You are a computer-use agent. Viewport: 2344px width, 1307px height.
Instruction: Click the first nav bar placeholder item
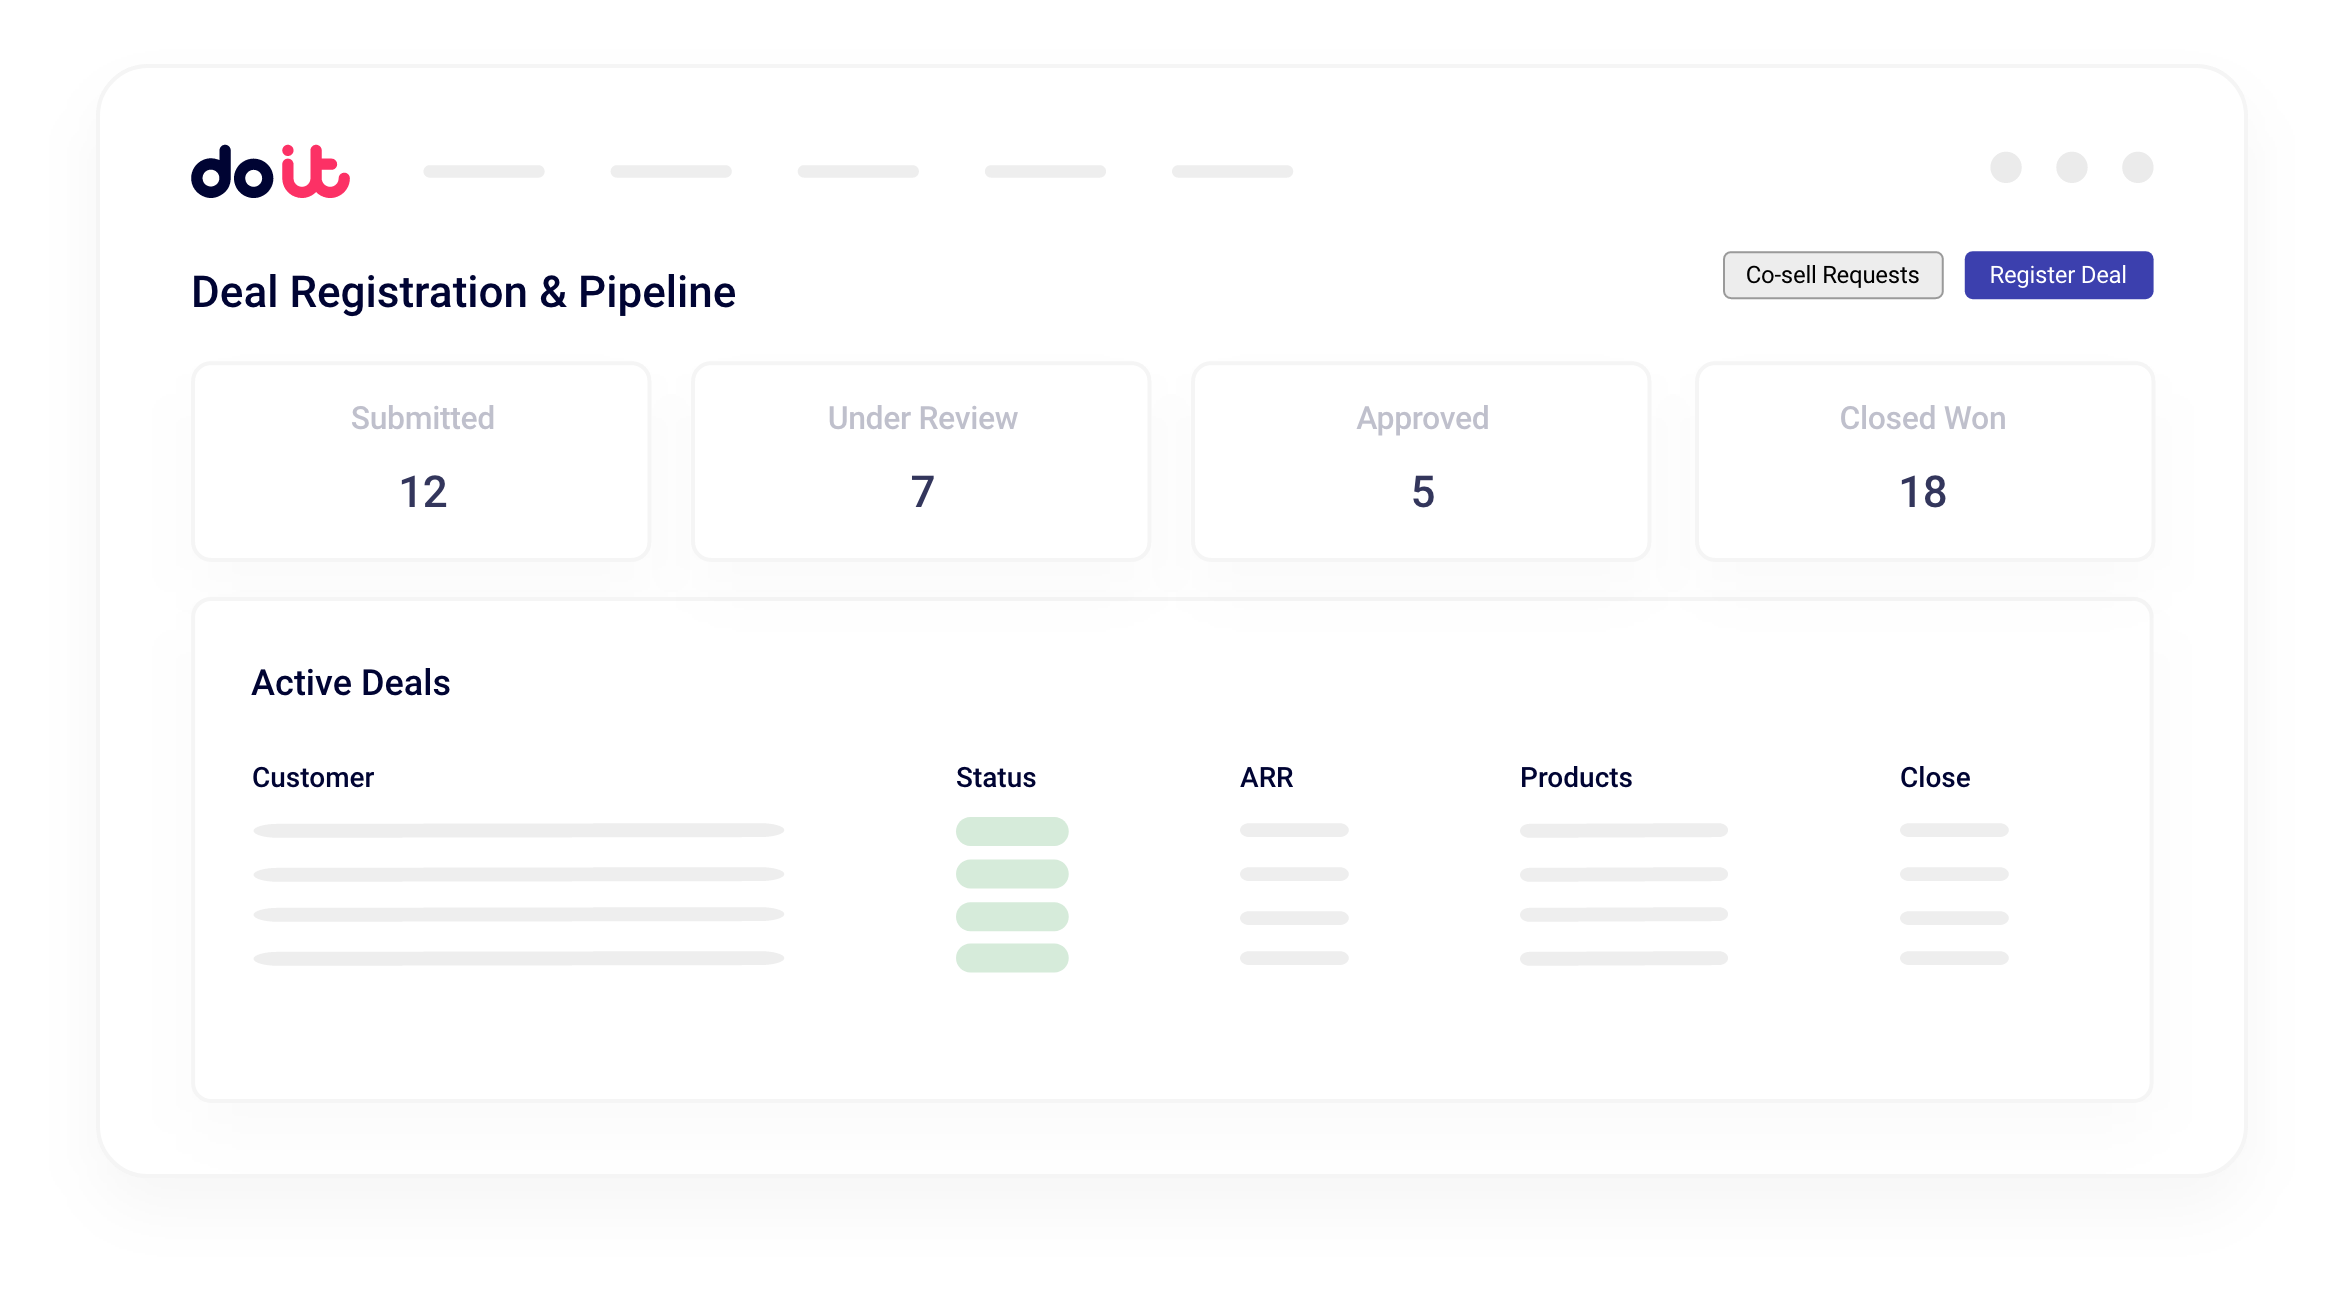(484, 171)
